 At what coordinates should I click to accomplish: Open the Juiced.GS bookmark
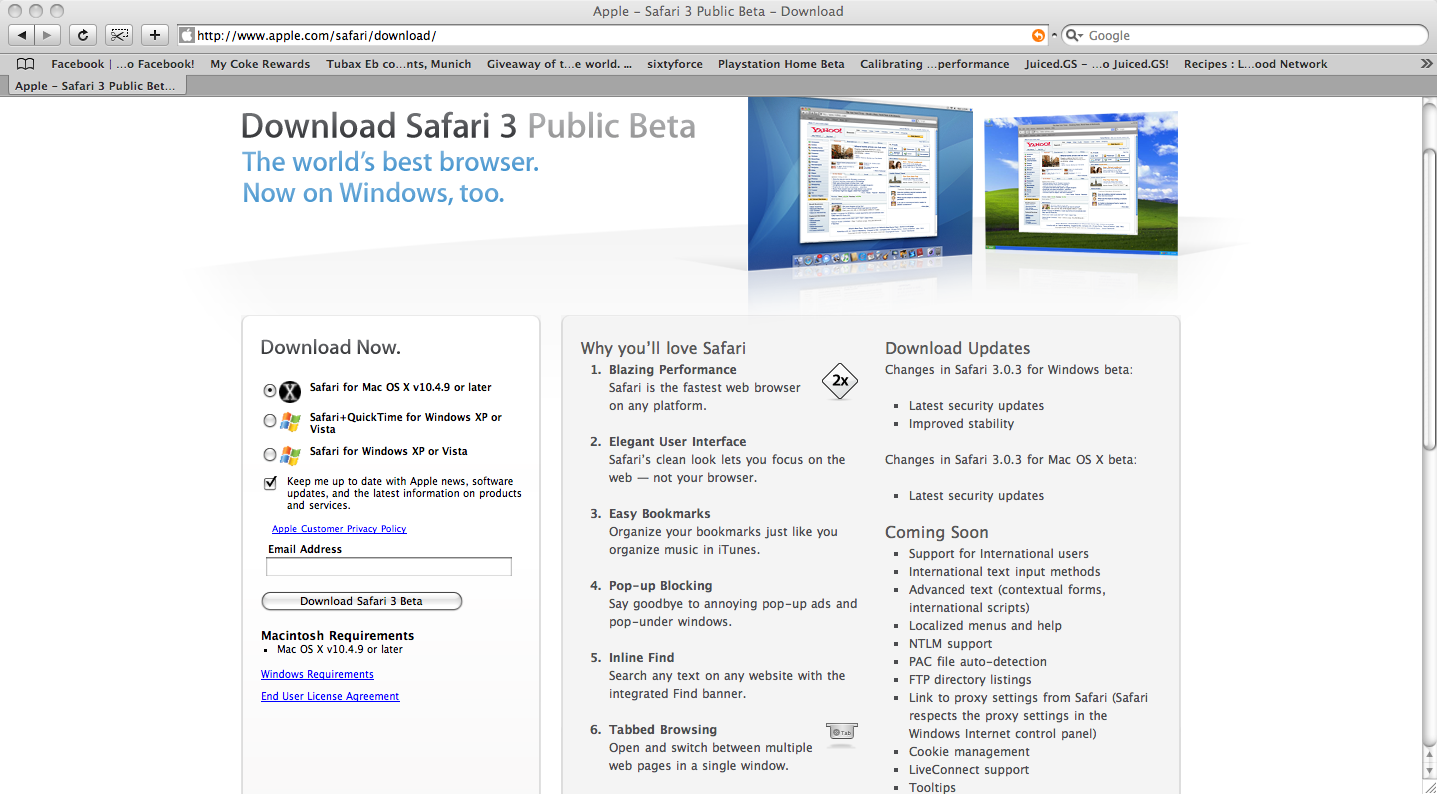point(1097,64)
